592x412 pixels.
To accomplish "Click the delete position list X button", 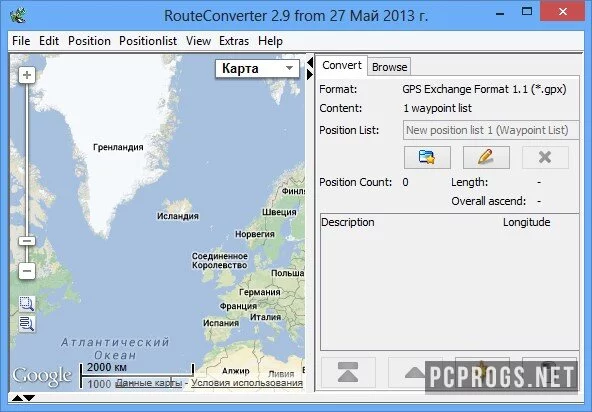I will (545, 157).
